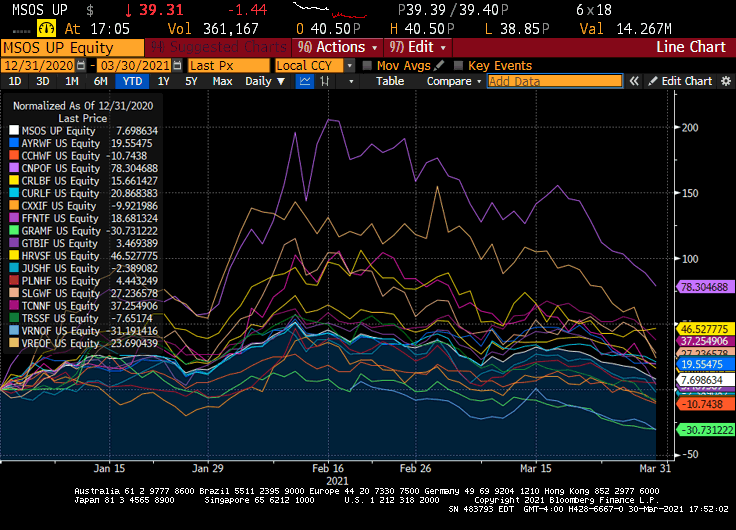
Task: Click the CRLBF US Equity yellow legend swatch
Action: coord(14,181)
